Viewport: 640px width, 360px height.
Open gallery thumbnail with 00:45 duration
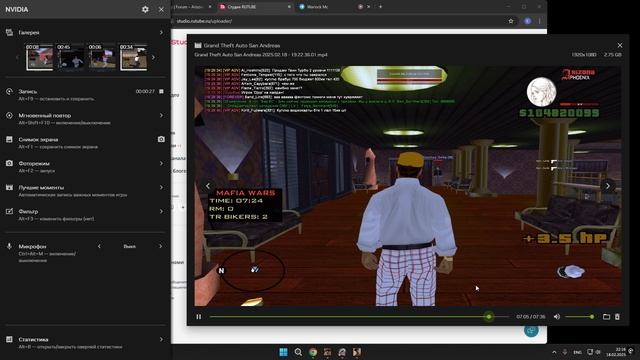(70, 57)
